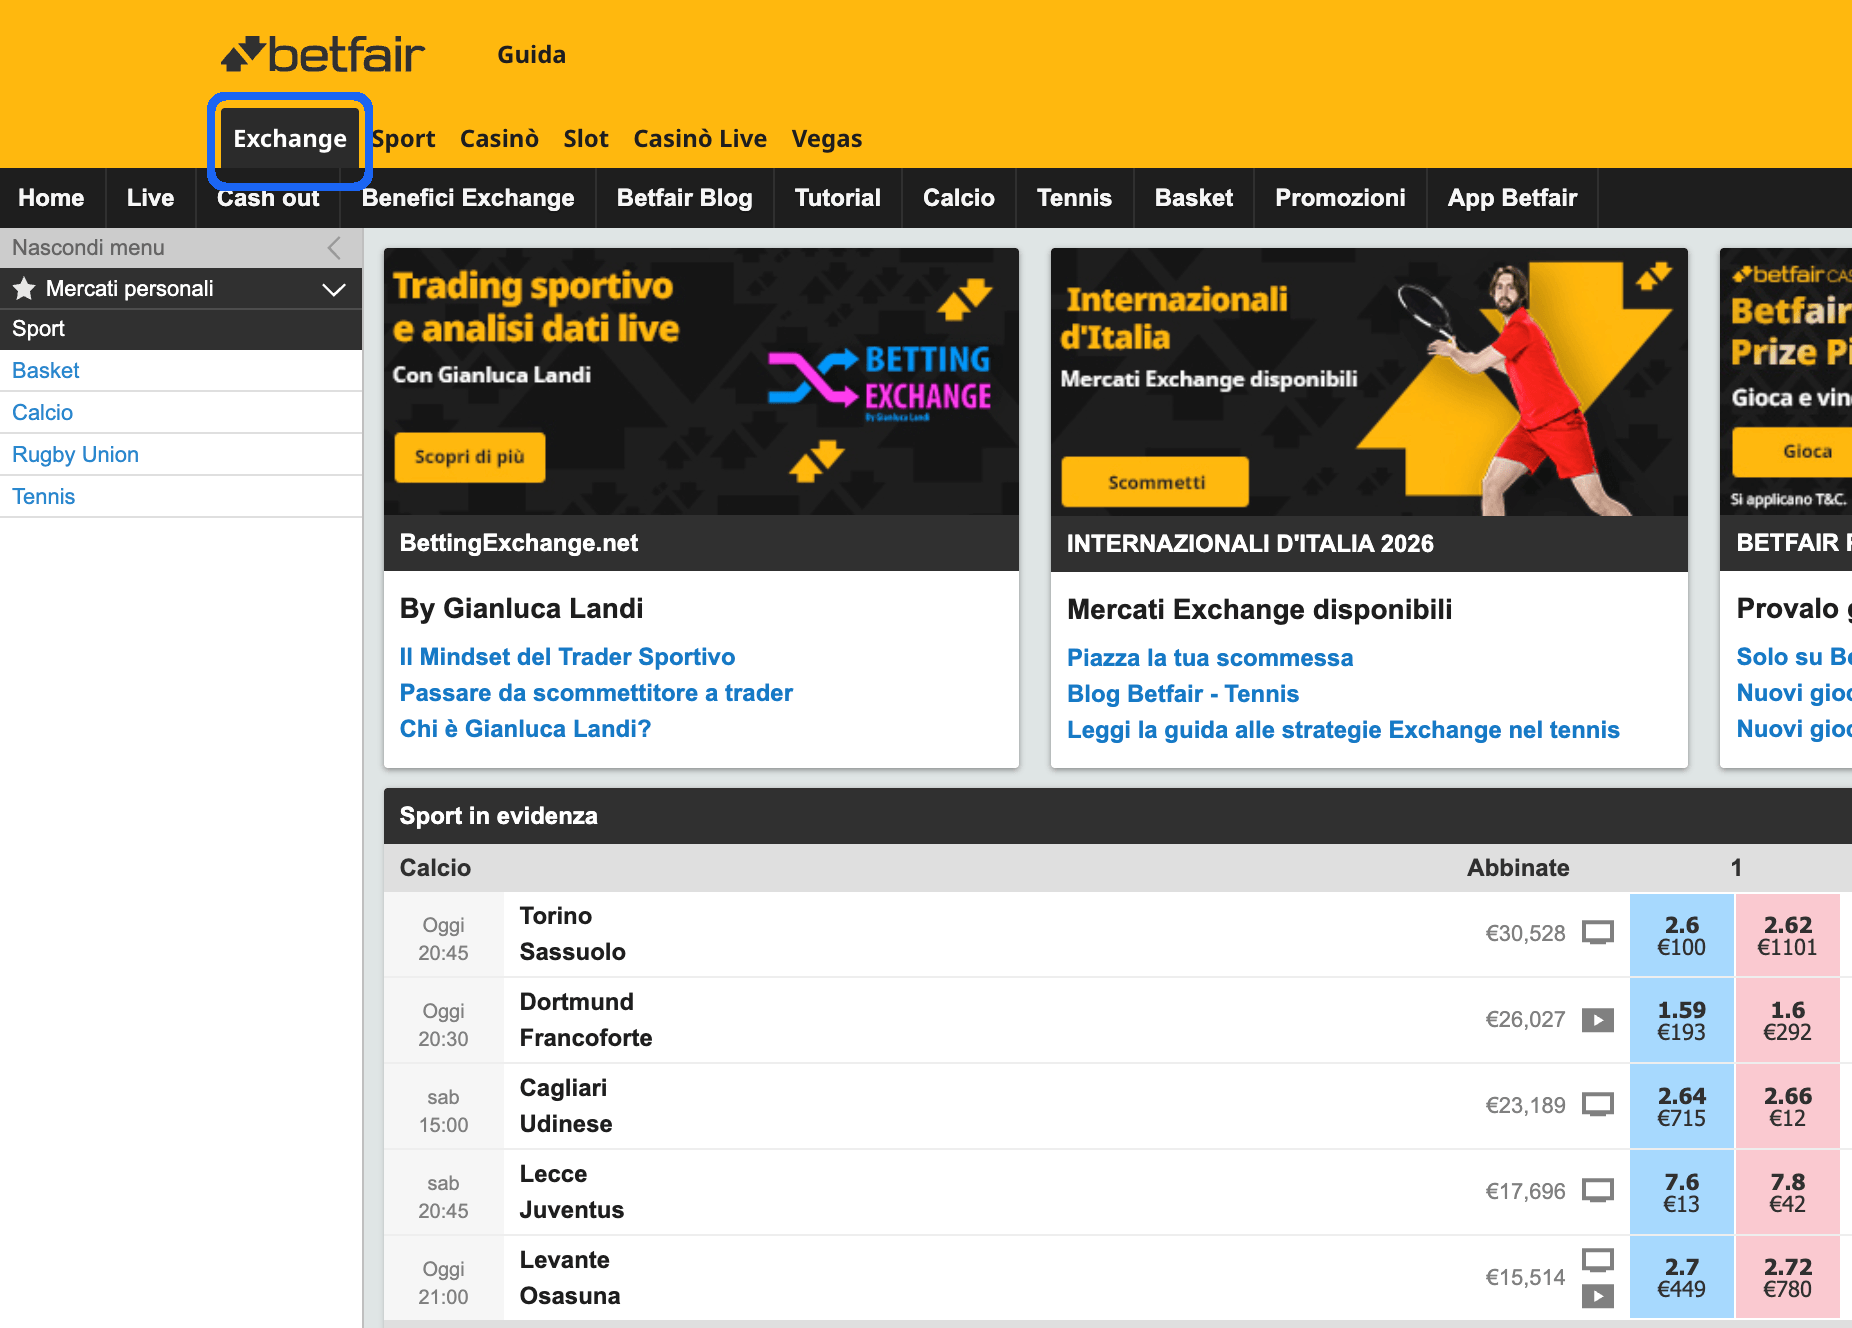Open Basket in the sidebar

click(x=181, y=371)
